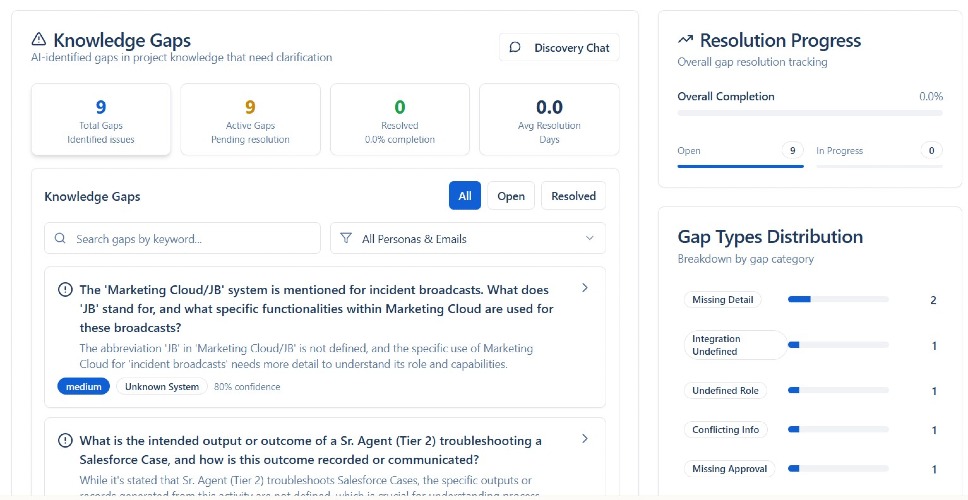The image size is (968, 500).
Task: Click the Resolved 0.0% completion card
Action: point(400,120)
